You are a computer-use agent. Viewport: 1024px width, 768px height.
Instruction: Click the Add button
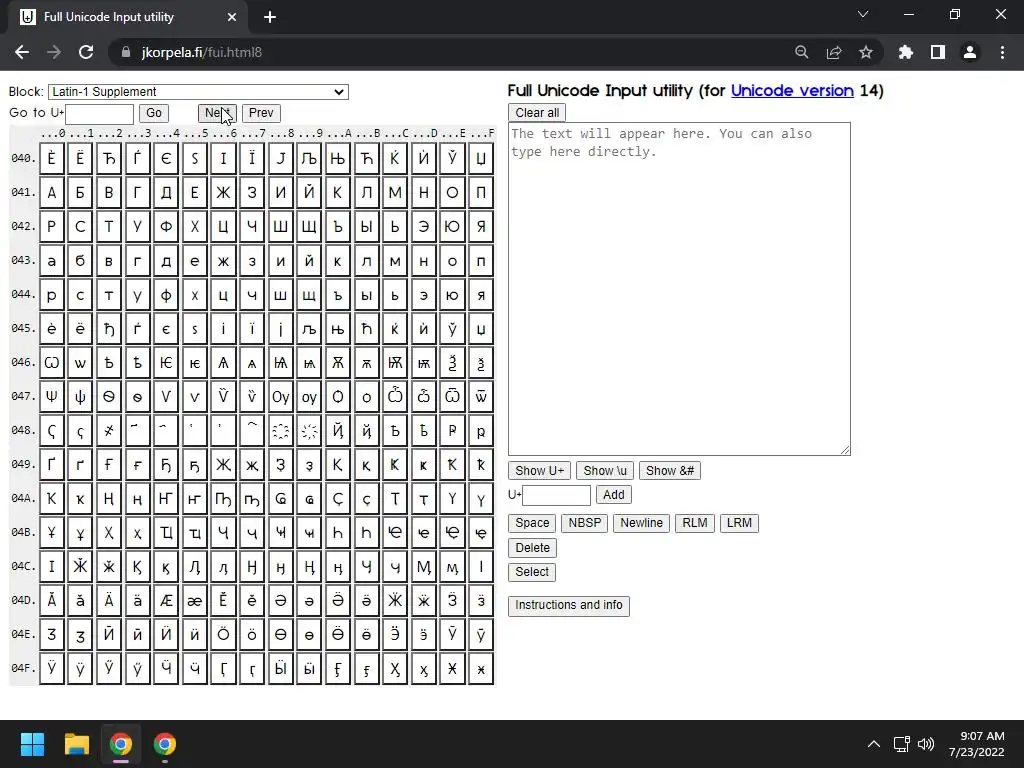point(613,495)
